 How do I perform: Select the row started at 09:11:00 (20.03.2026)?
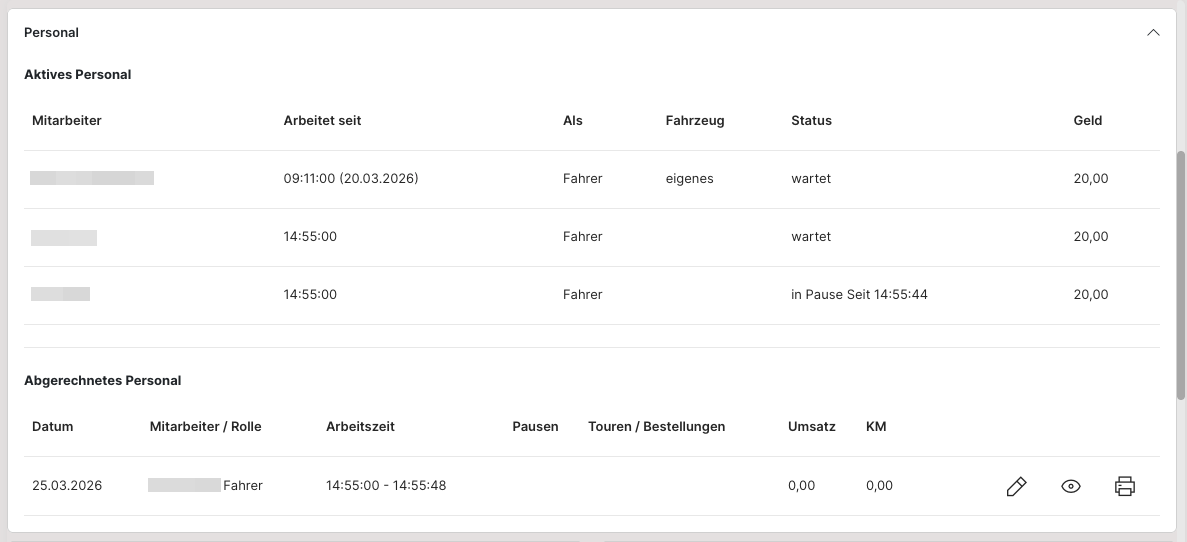click(x=350, y=179)
